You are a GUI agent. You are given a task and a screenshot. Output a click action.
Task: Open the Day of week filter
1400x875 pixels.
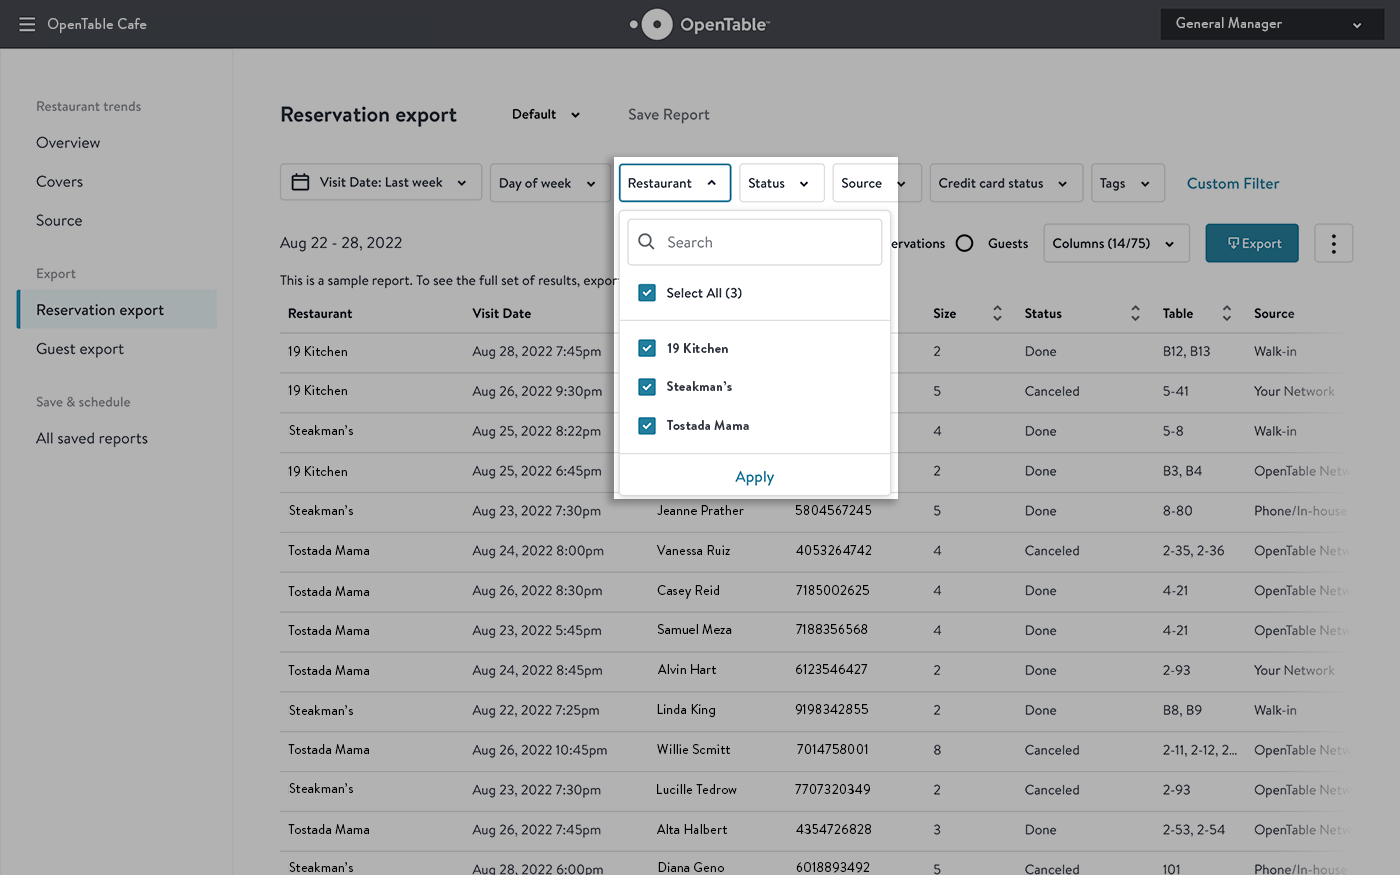point(549,183)
